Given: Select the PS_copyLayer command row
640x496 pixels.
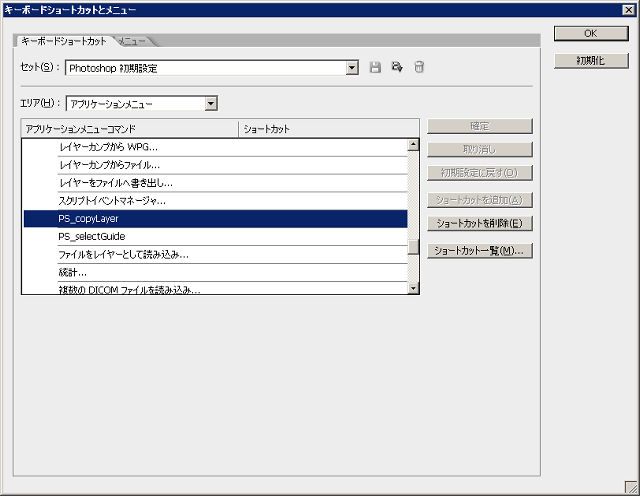Looking at the screenshot, I should (x=215, y=218).
